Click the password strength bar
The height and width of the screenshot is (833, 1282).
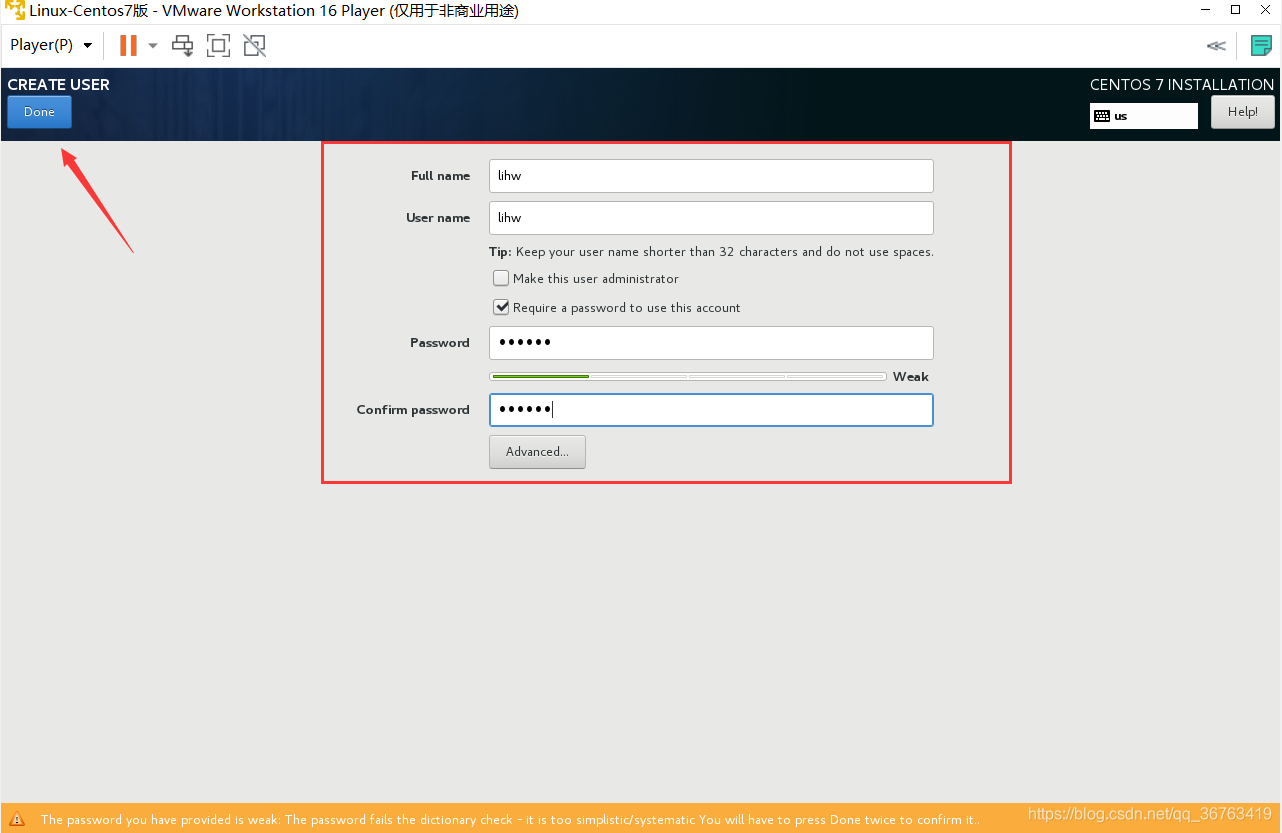688,377
